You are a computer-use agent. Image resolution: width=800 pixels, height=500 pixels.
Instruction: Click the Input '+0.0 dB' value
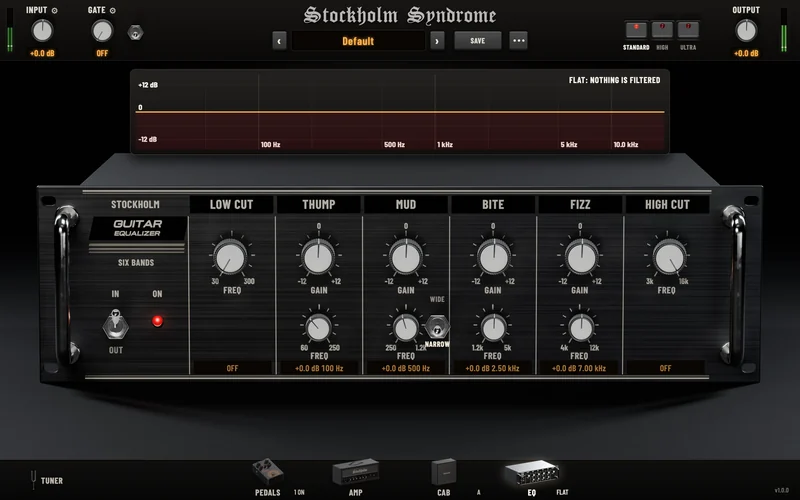[x=42, y=53]
